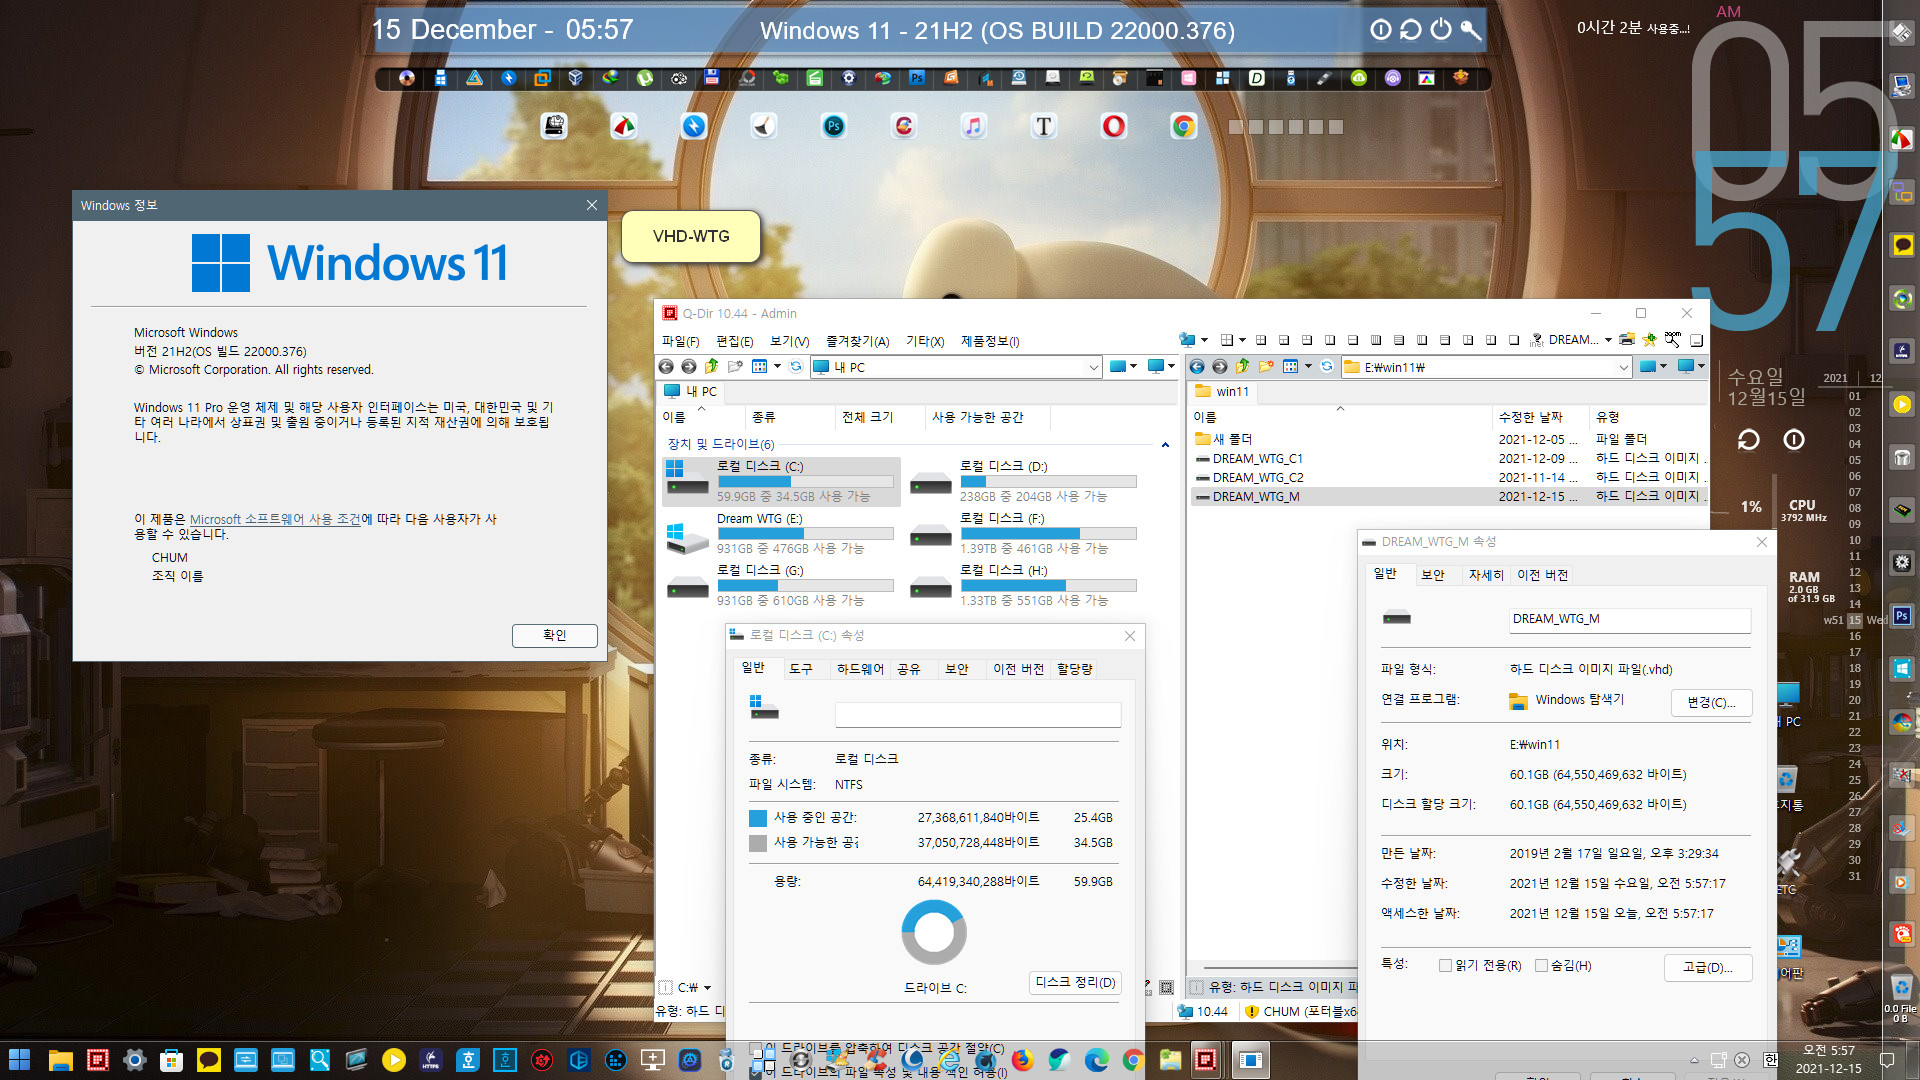The image size is (1920, 1080).
Task: Open Windows Start menu on taskbar
Action: tap(20, 1060)
